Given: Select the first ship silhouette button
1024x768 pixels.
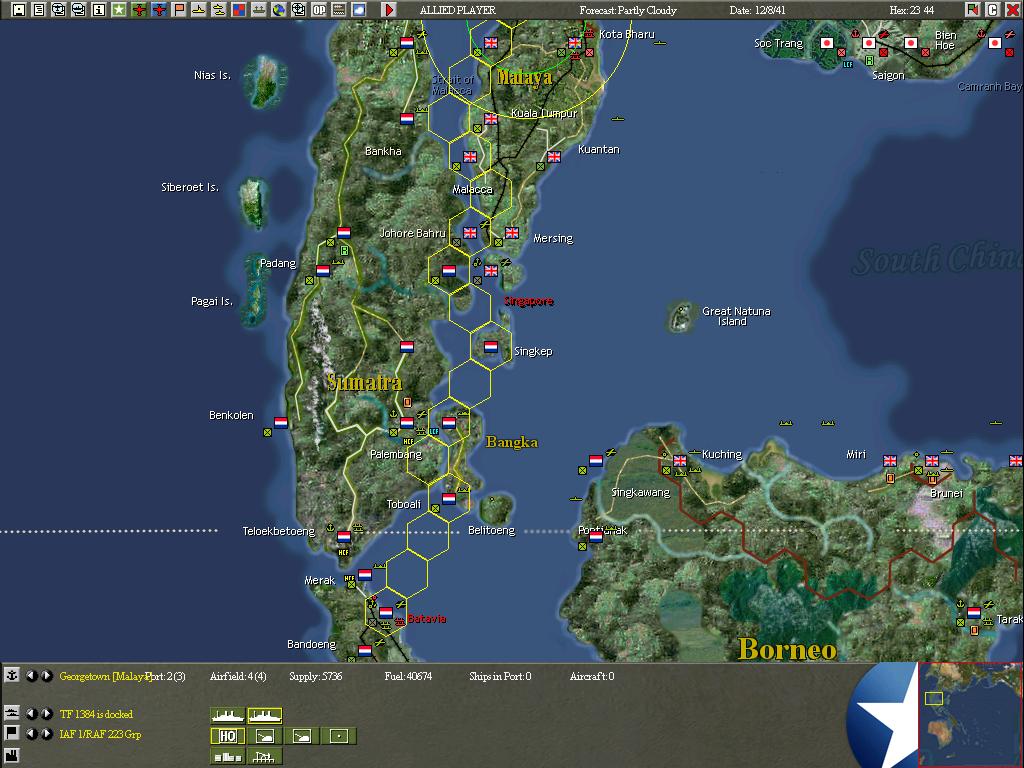Looking at the screenshot, I should tap(228, 716).
